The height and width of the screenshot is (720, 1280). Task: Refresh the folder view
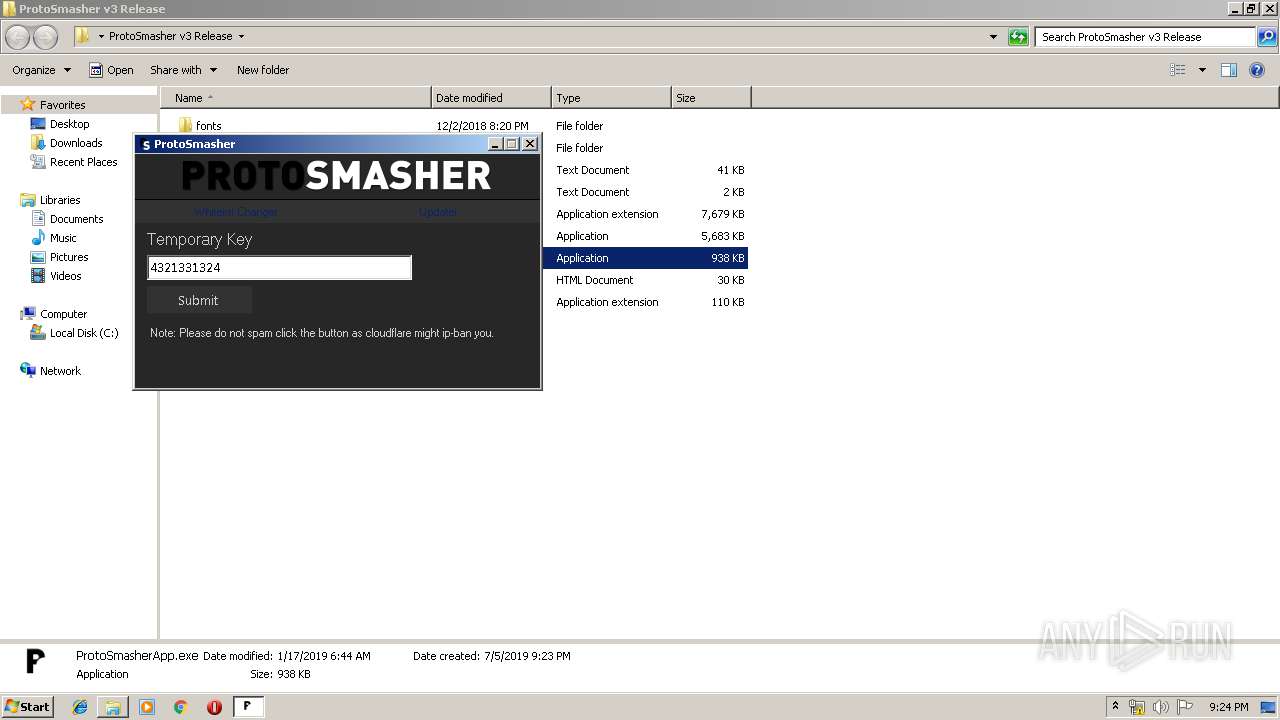(1018, 37)
